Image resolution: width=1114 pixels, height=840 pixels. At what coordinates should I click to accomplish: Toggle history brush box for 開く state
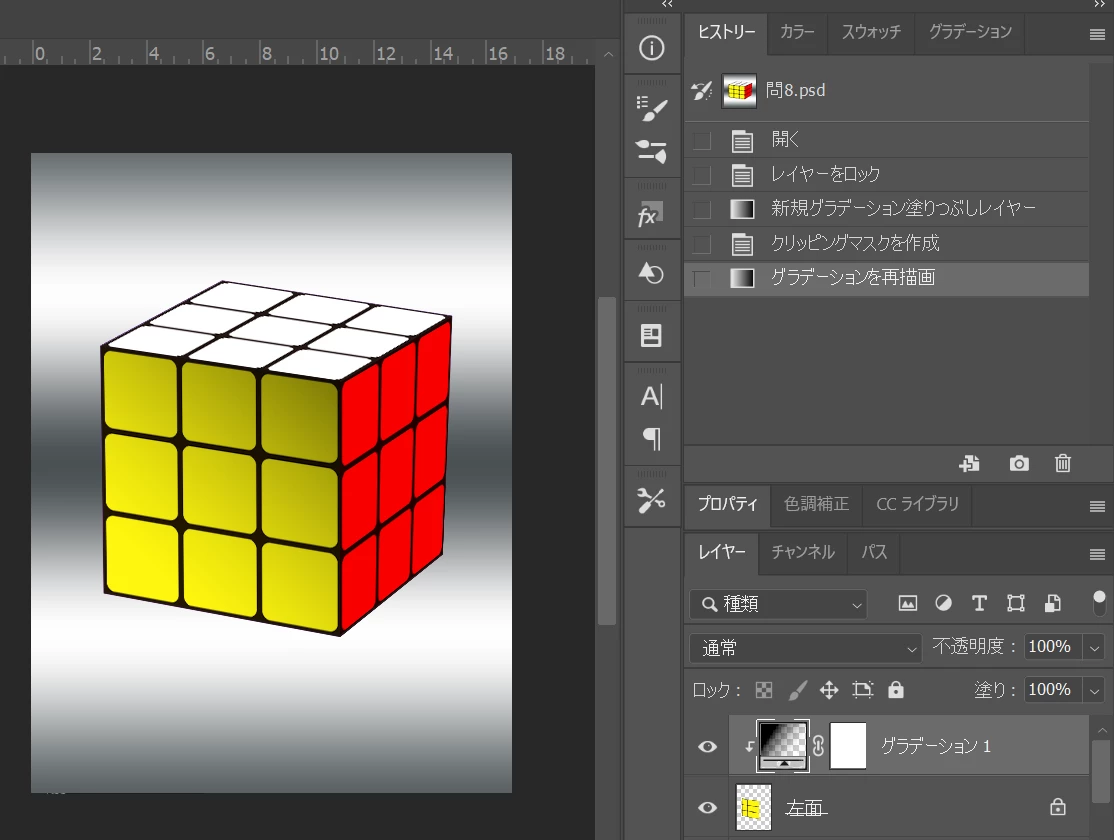click(x=702, y=141)
